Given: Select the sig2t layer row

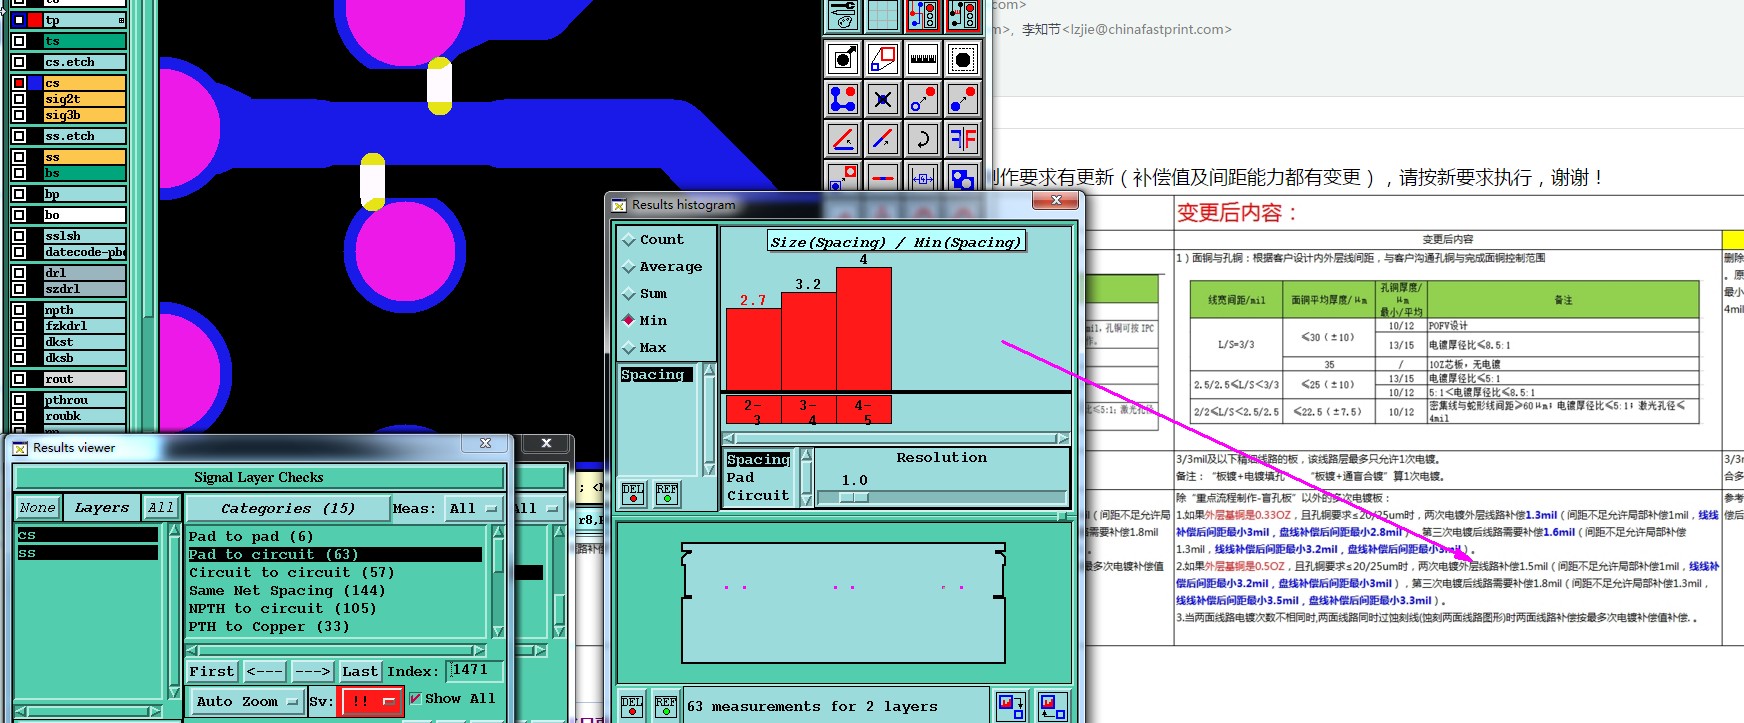Looking at the screenshot, I should (85, 99).
